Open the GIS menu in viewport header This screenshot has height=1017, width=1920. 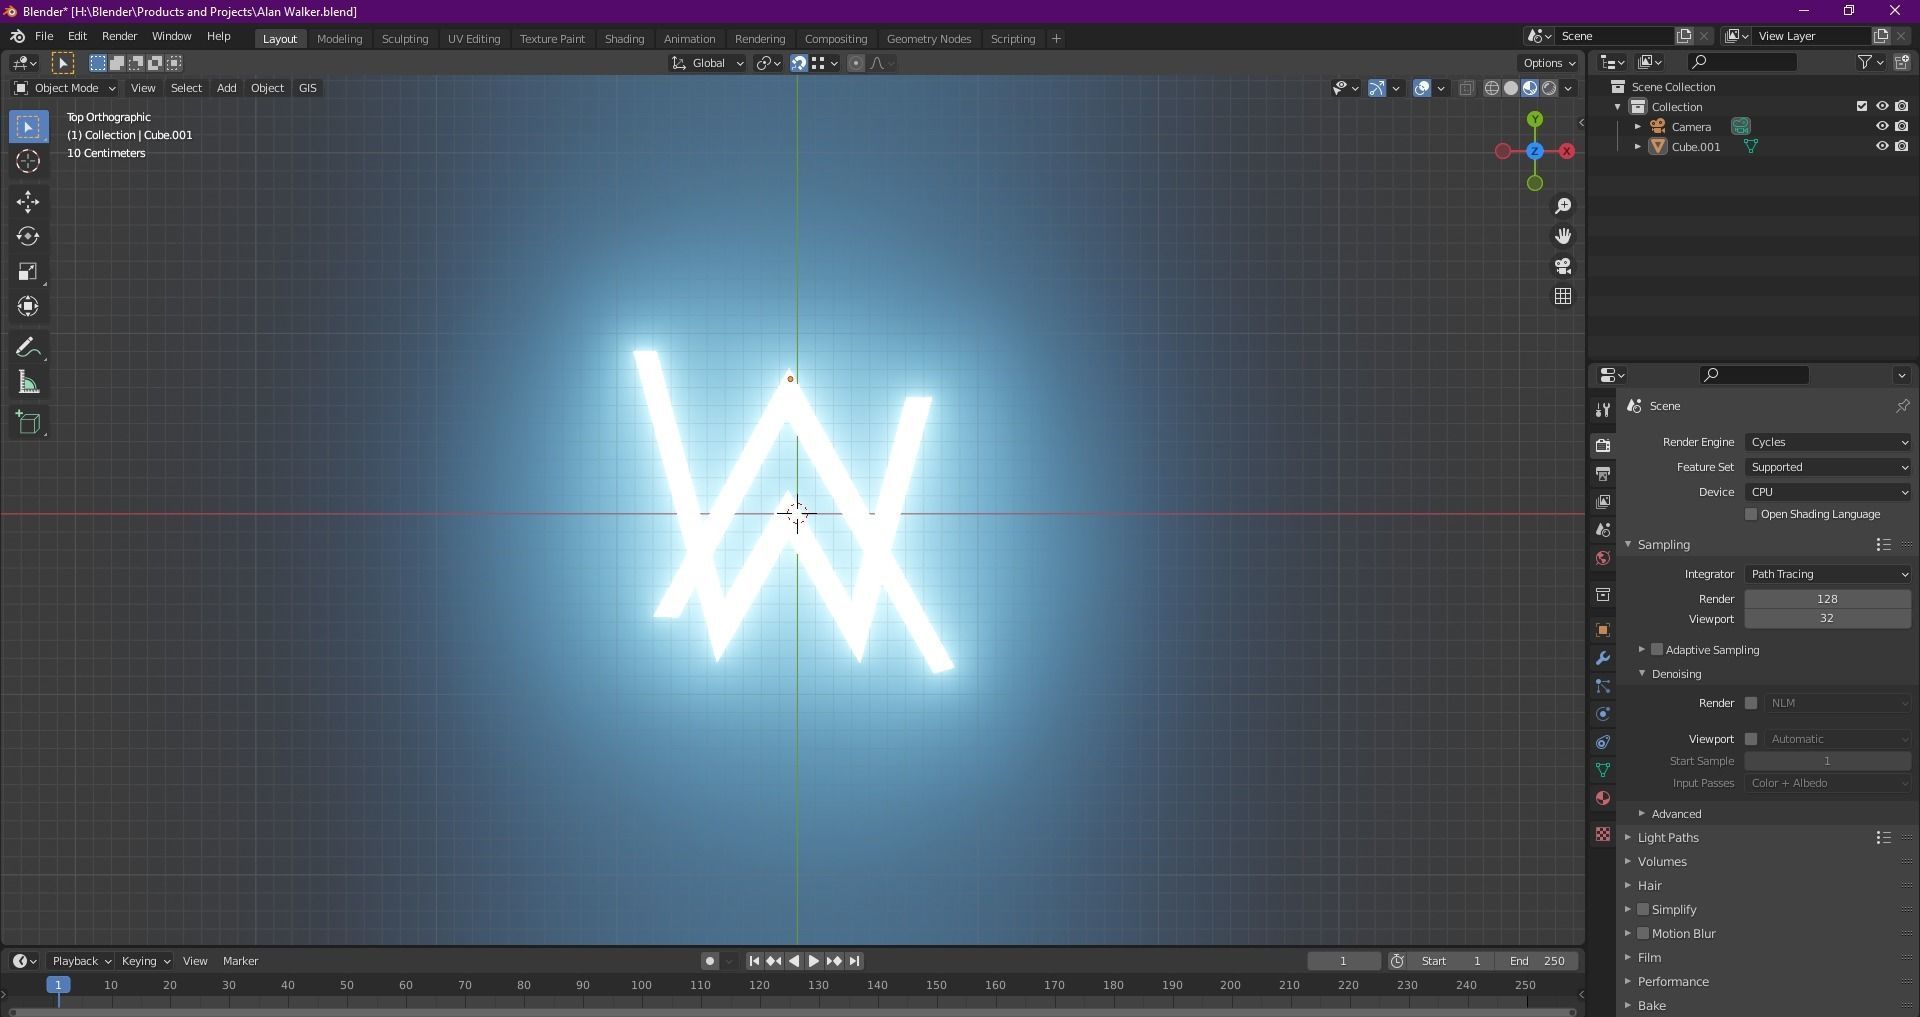tap(307, 88)
